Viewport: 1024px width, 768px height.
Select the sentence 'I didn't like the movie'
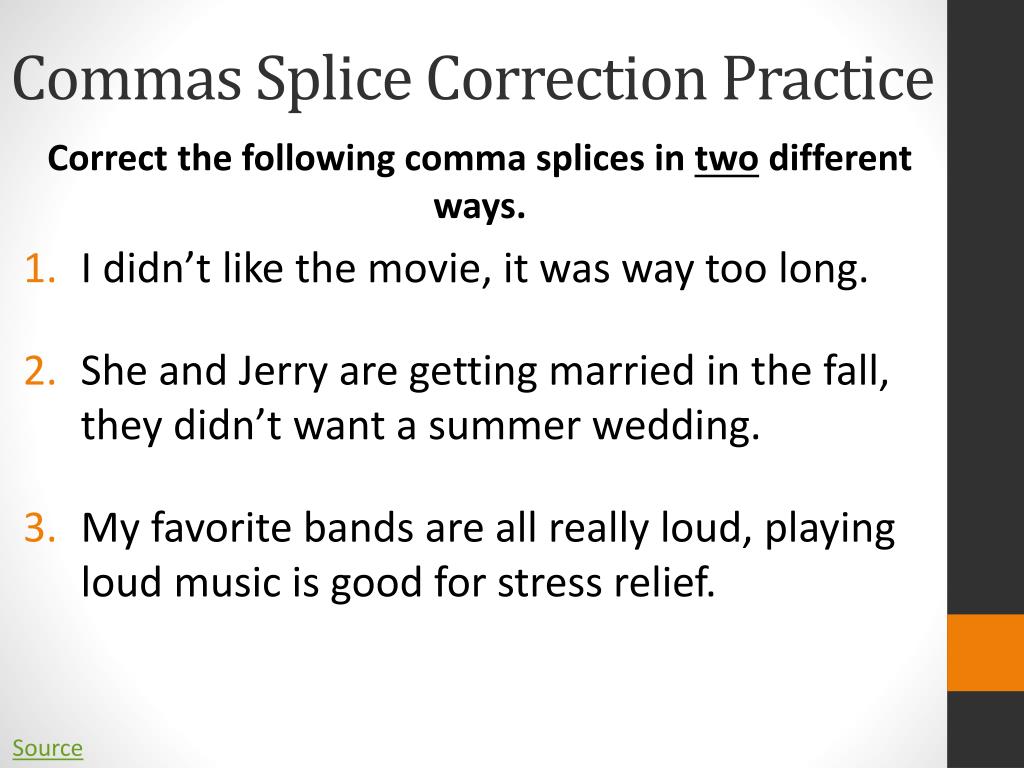pyautogui.click(x=474, y=269)
